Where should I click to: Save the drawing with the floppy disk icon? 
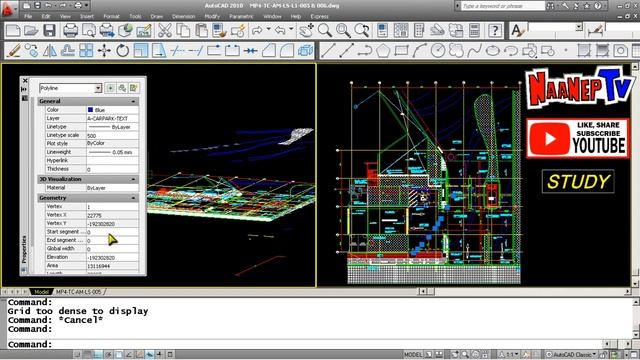pos(49,31)
